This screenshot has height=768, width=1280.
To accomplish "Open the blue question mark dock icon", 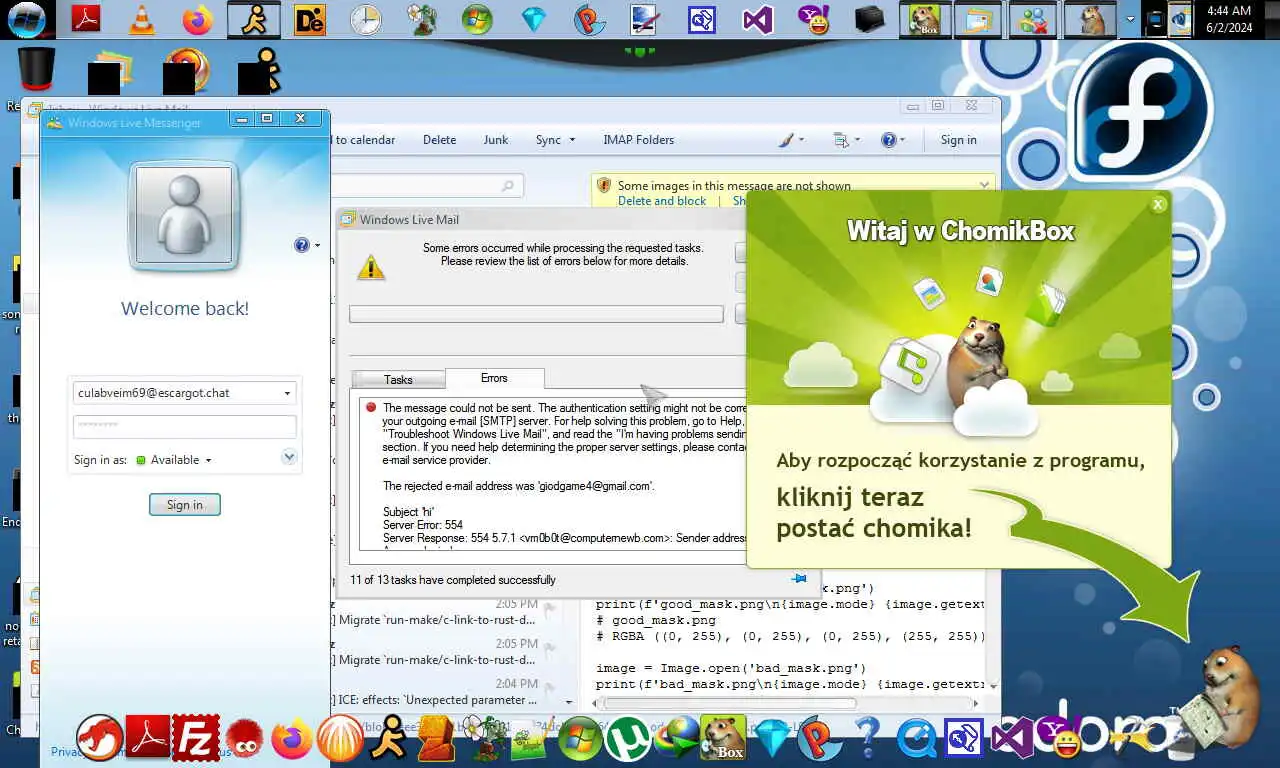I will [867, 739].
